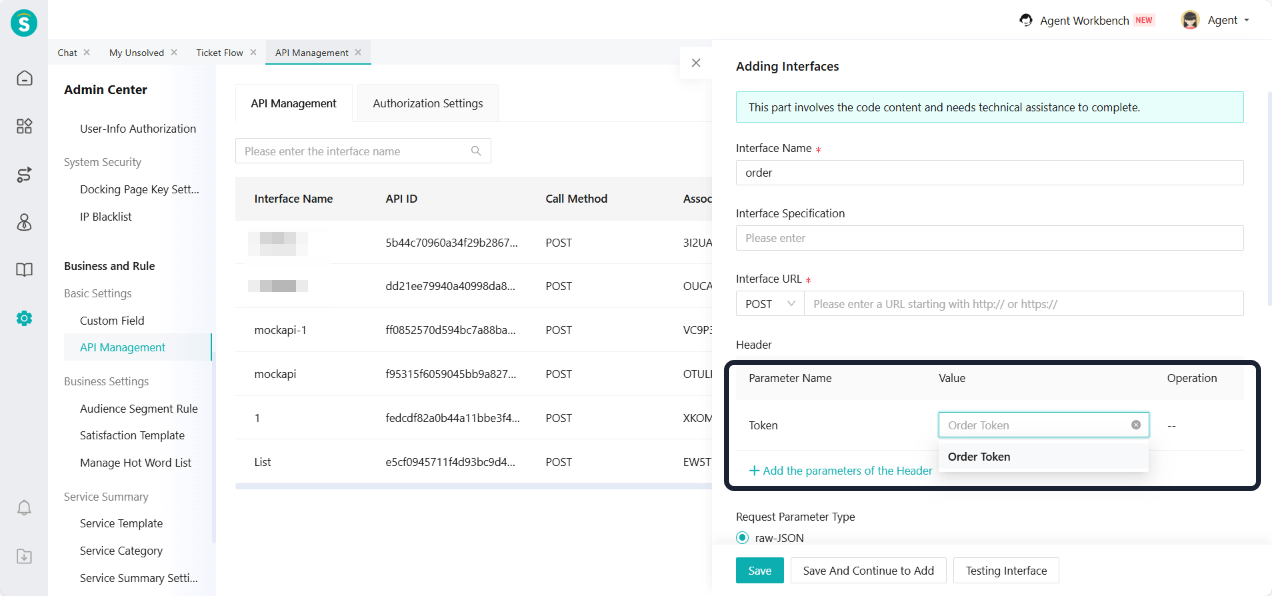This screenshot has width=1272, height=596.
Task: Open the POST method dropdown
Action: point(769,304)
